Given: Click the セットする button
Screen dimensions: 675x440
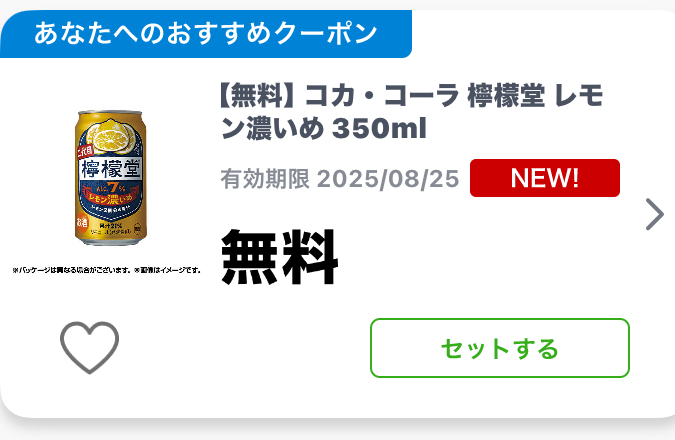Looking at the screenshot, I should pos(500,348).
